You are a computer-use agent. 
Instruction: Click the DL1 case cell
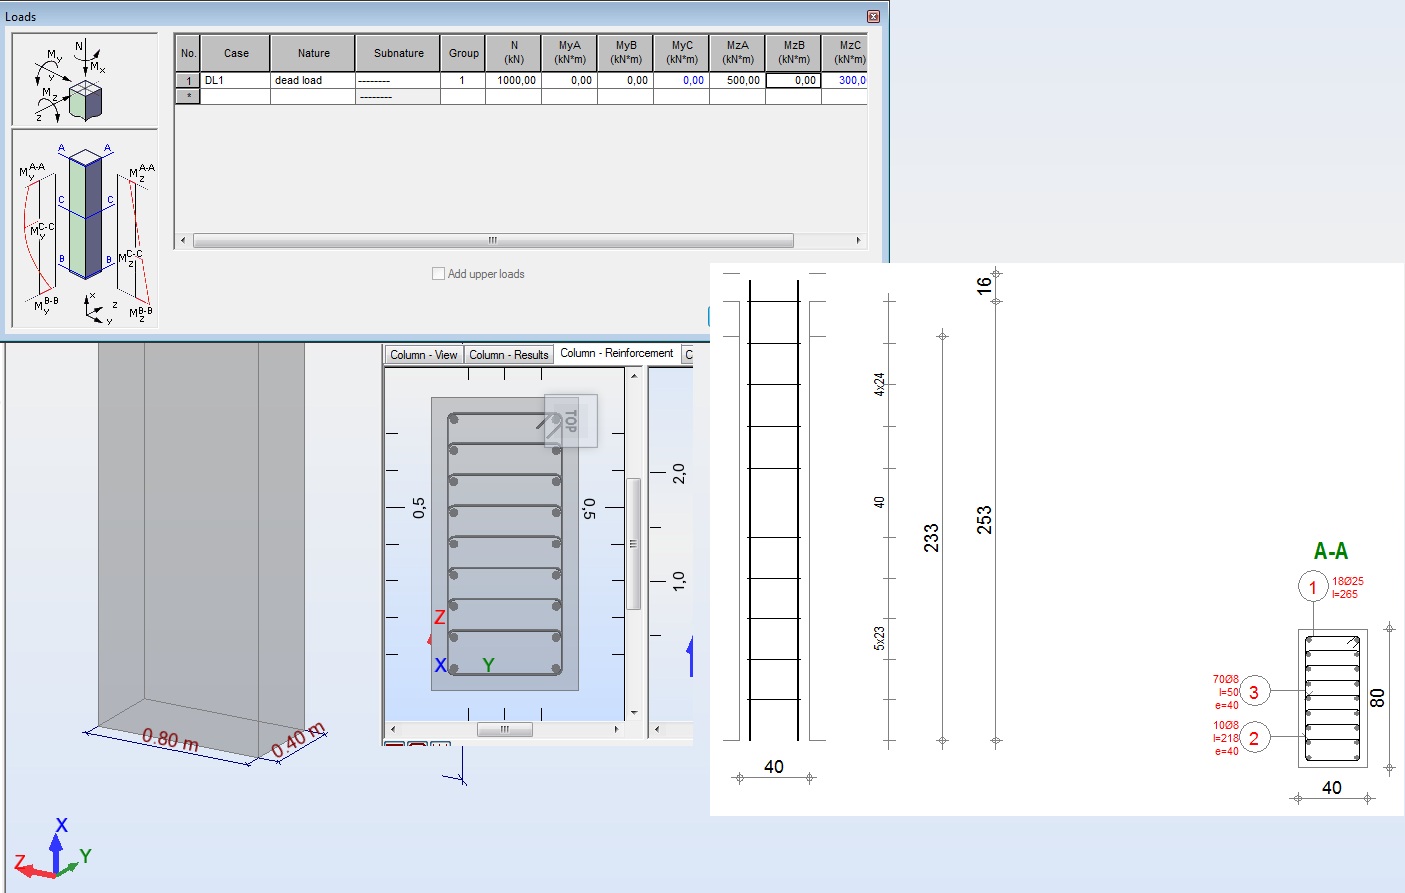pyautogui.click(x=236, y=80)
